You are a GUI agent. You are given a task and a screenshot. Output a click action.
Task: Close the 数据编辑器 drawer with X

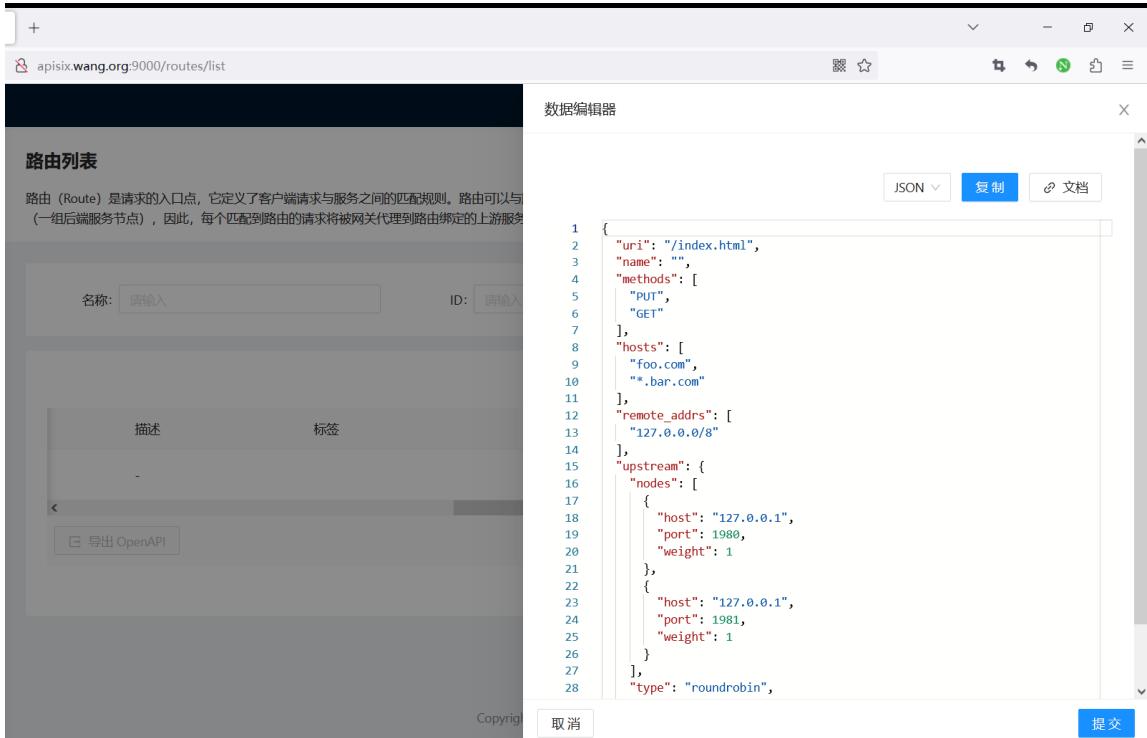(1124, 110)
